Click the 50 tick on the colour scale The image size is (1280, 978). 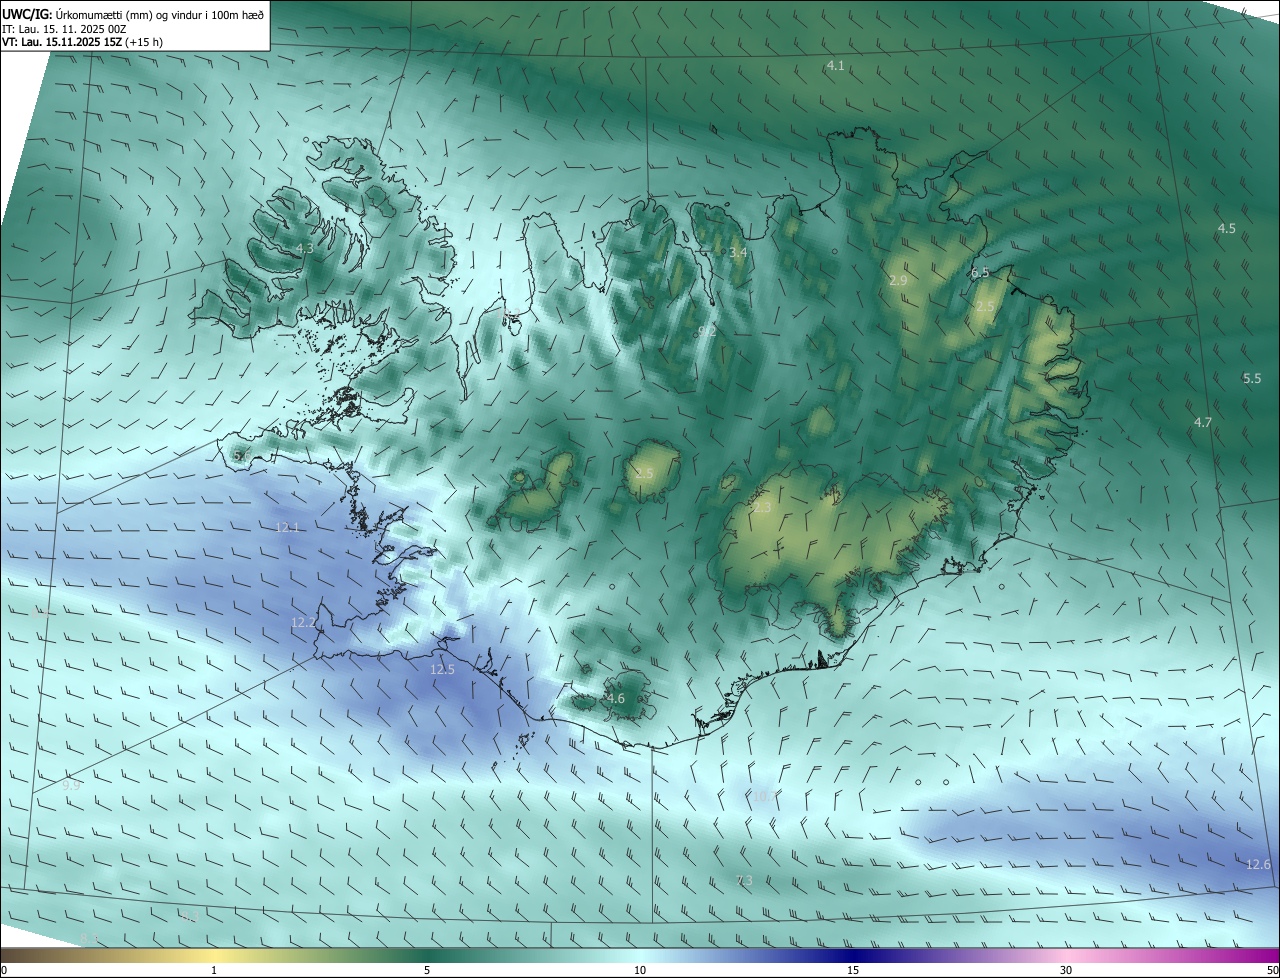tap(1272, 970)
